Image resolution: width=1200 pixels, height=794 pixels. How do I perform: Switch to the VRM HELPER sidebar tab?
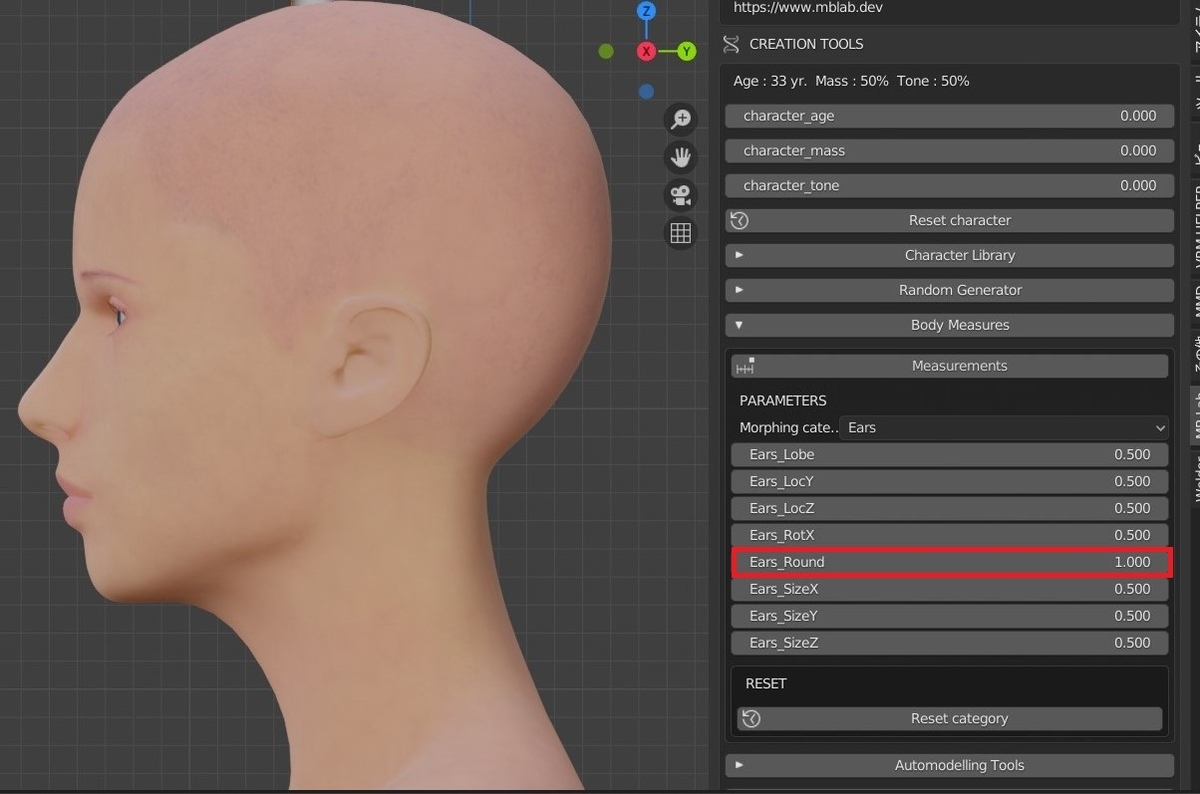(1195, 226)
